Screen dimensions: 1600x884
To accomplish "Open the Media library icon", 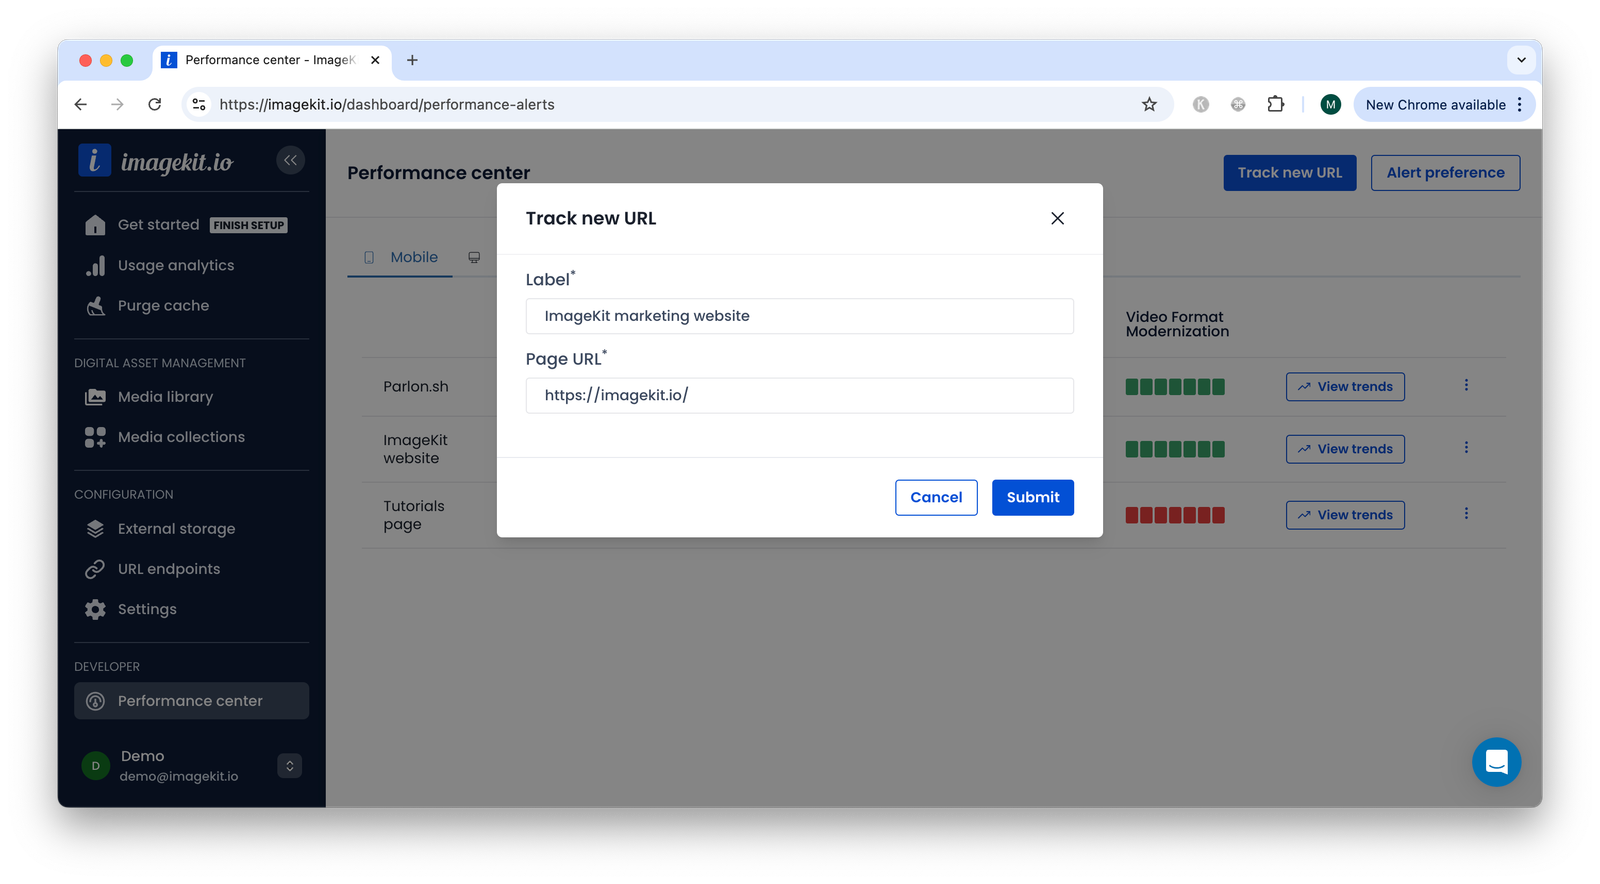I will (95, 397).
